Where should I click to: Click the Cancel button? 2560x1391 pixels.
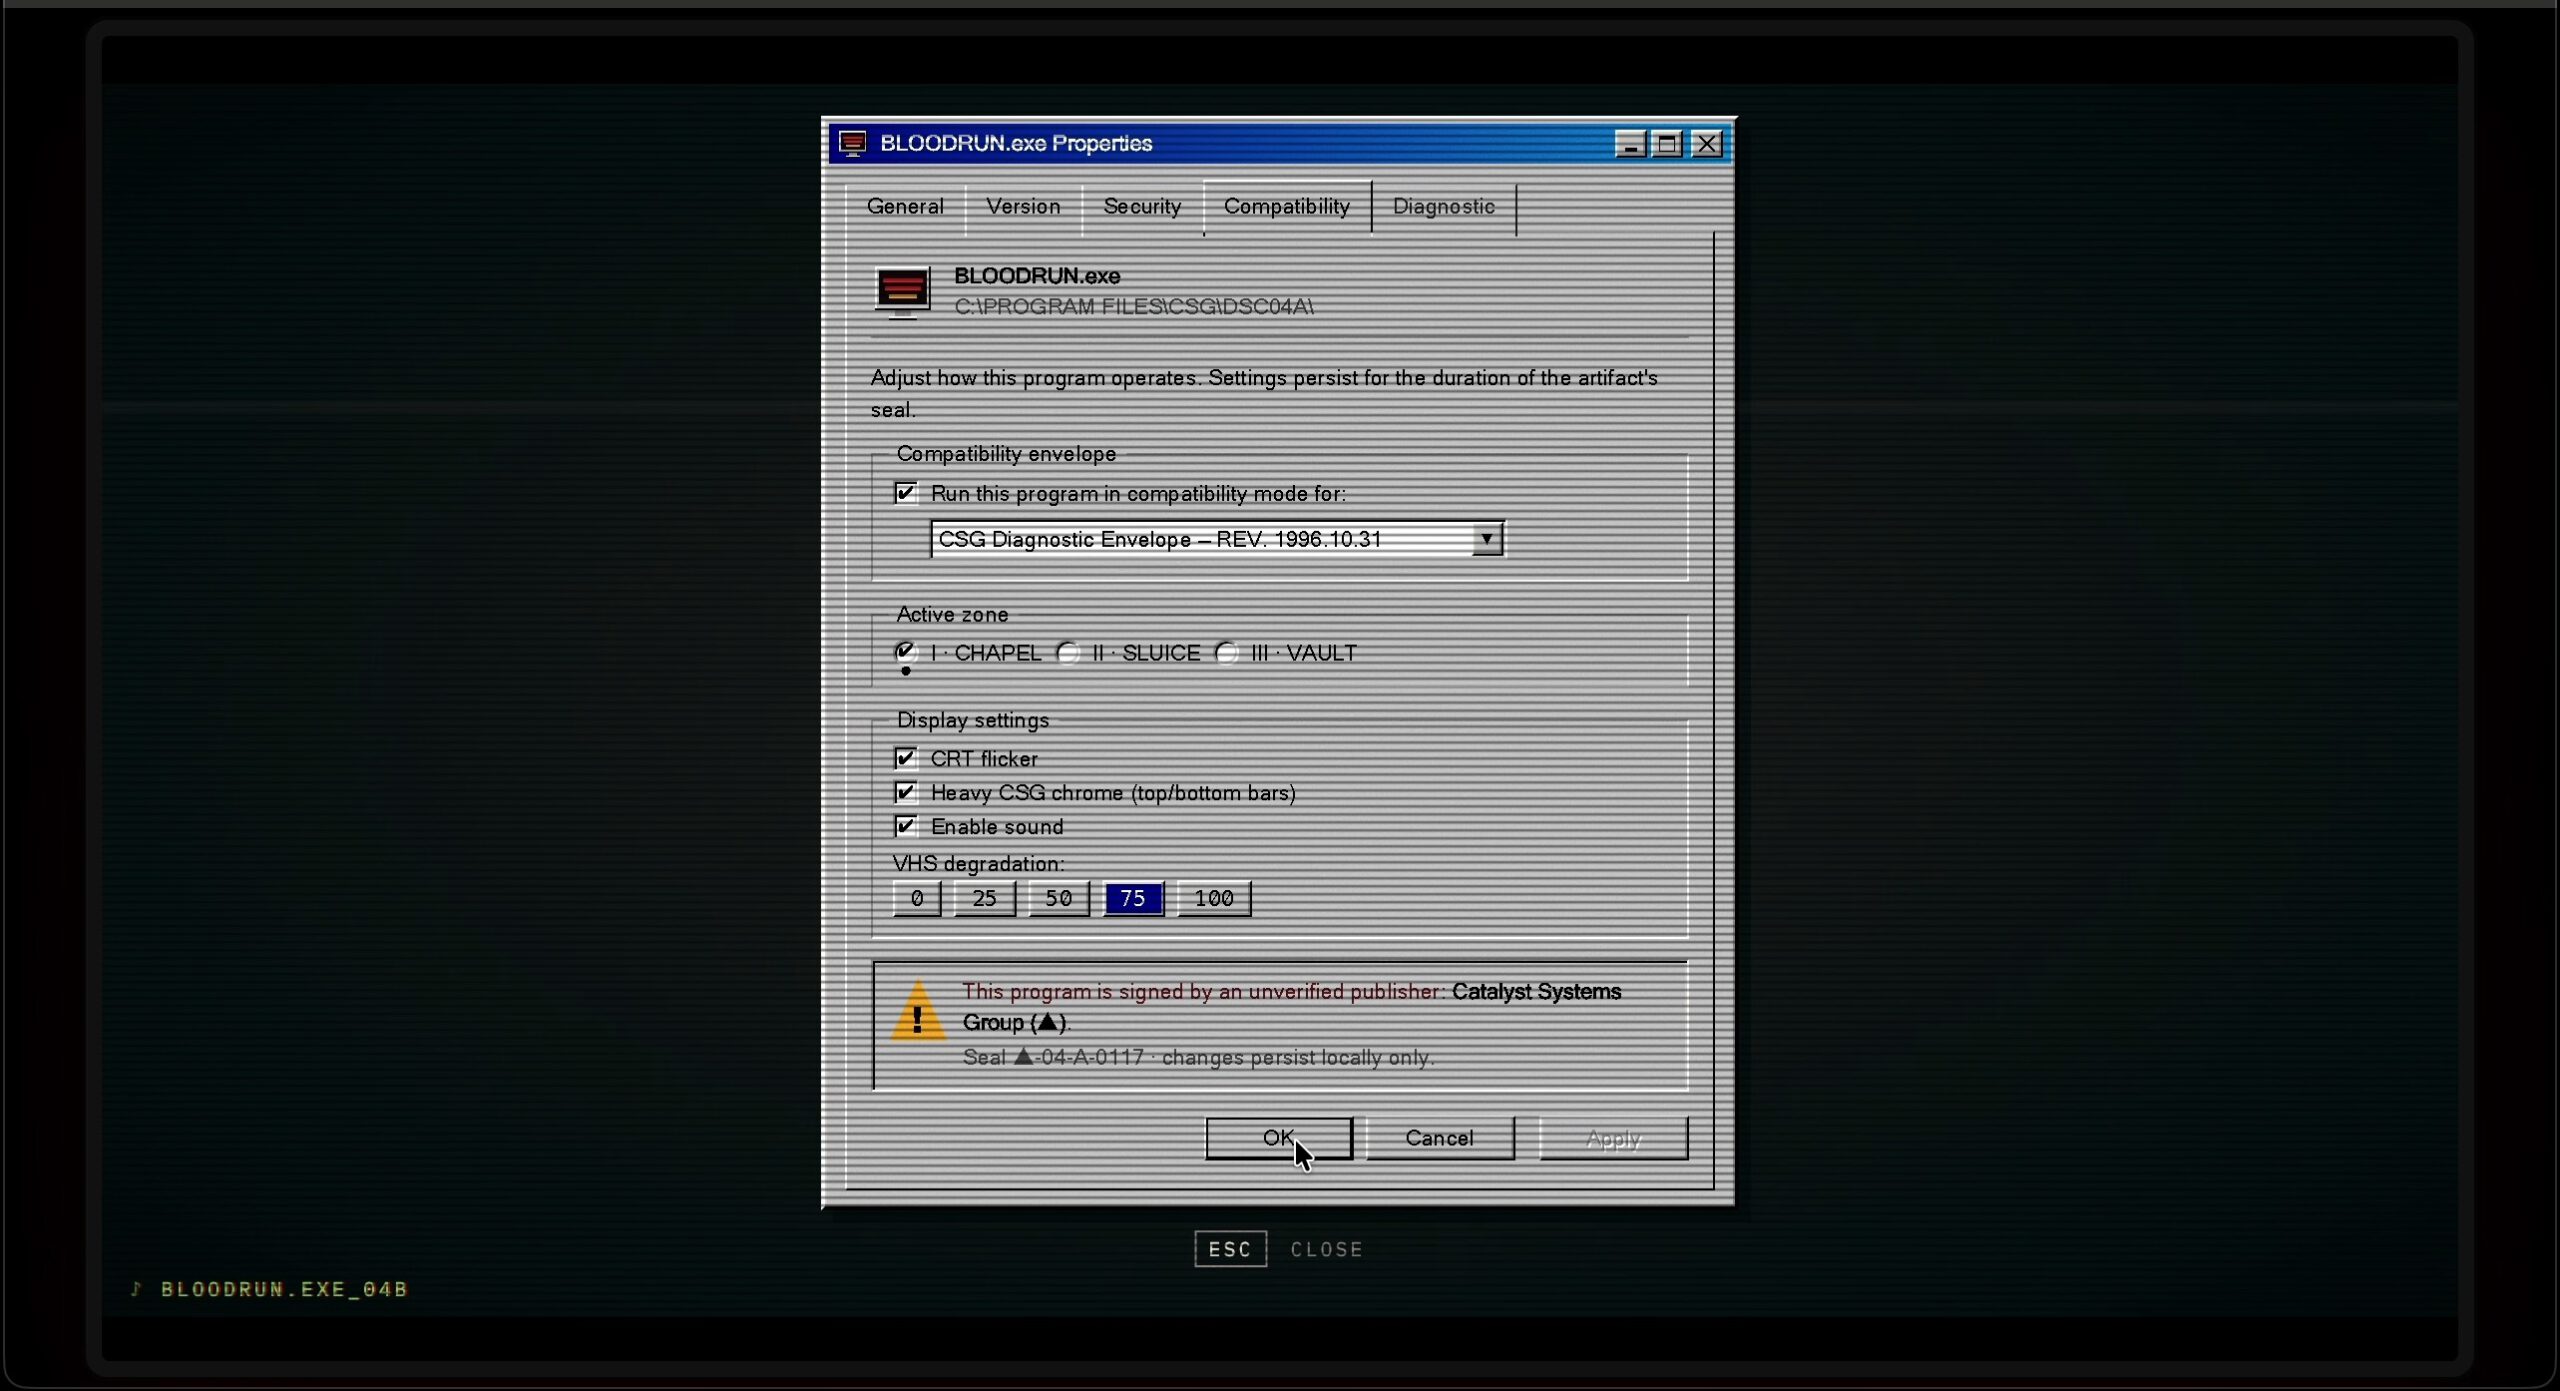(x=1440, y=1138)
